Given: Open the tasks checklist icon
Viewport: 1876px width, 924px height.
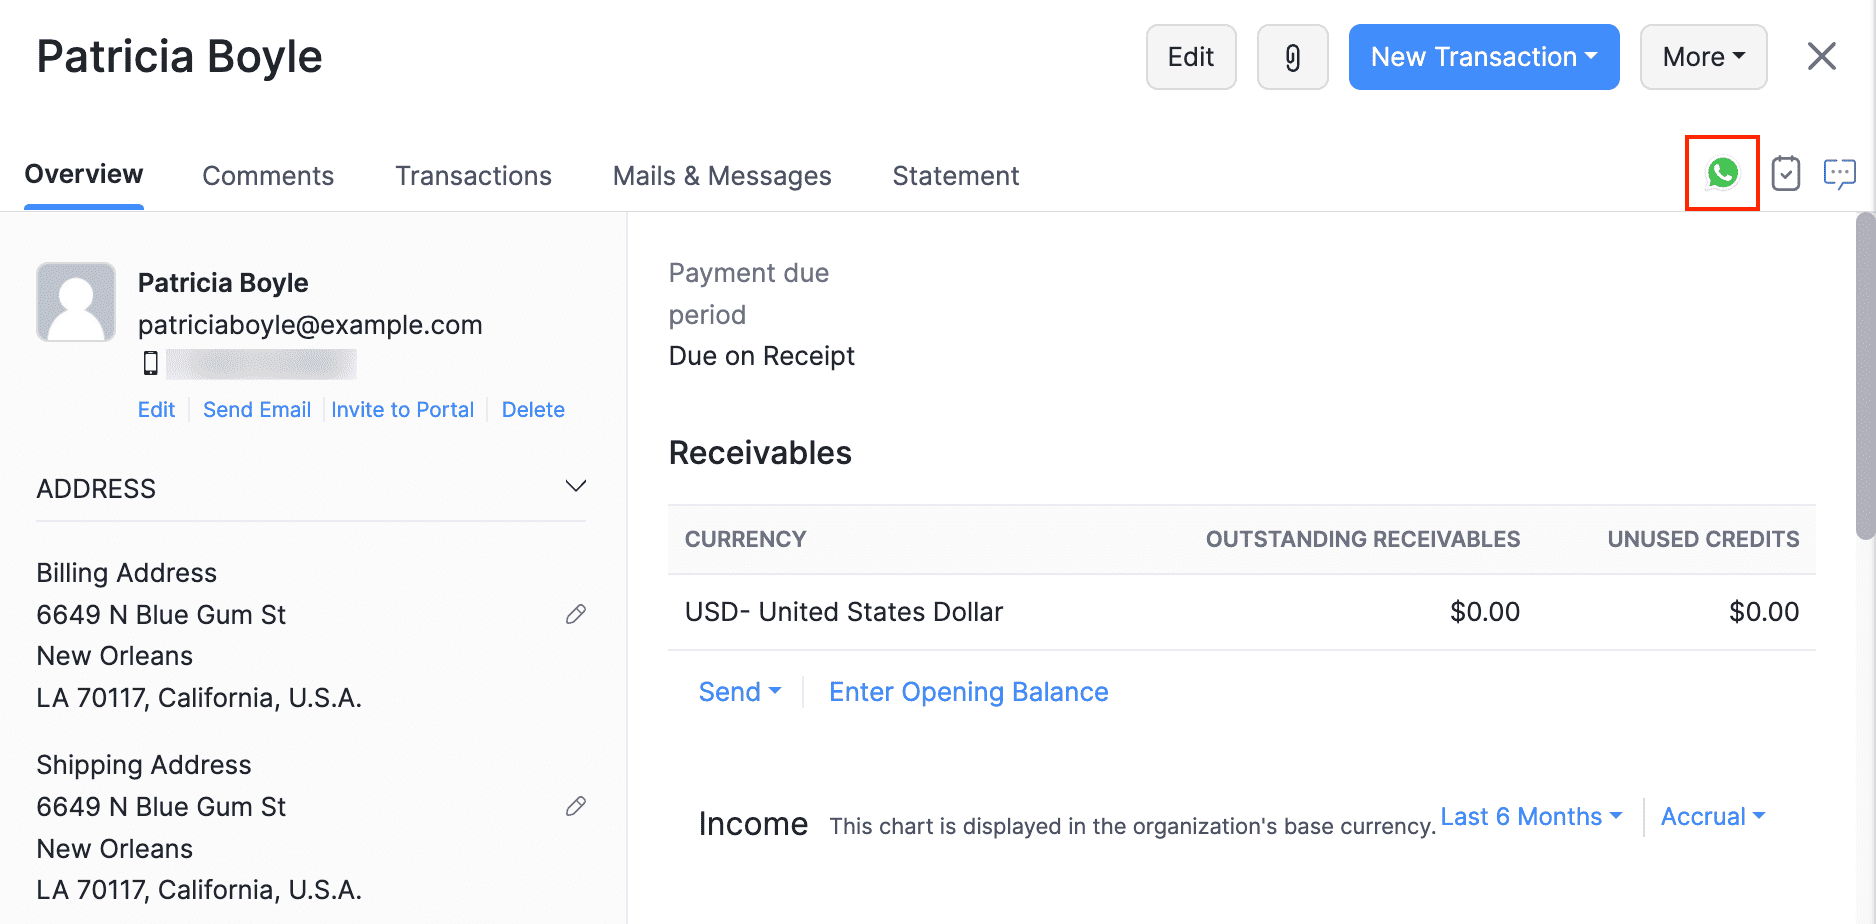Looking at the screenshot, I should (1785, 174).
